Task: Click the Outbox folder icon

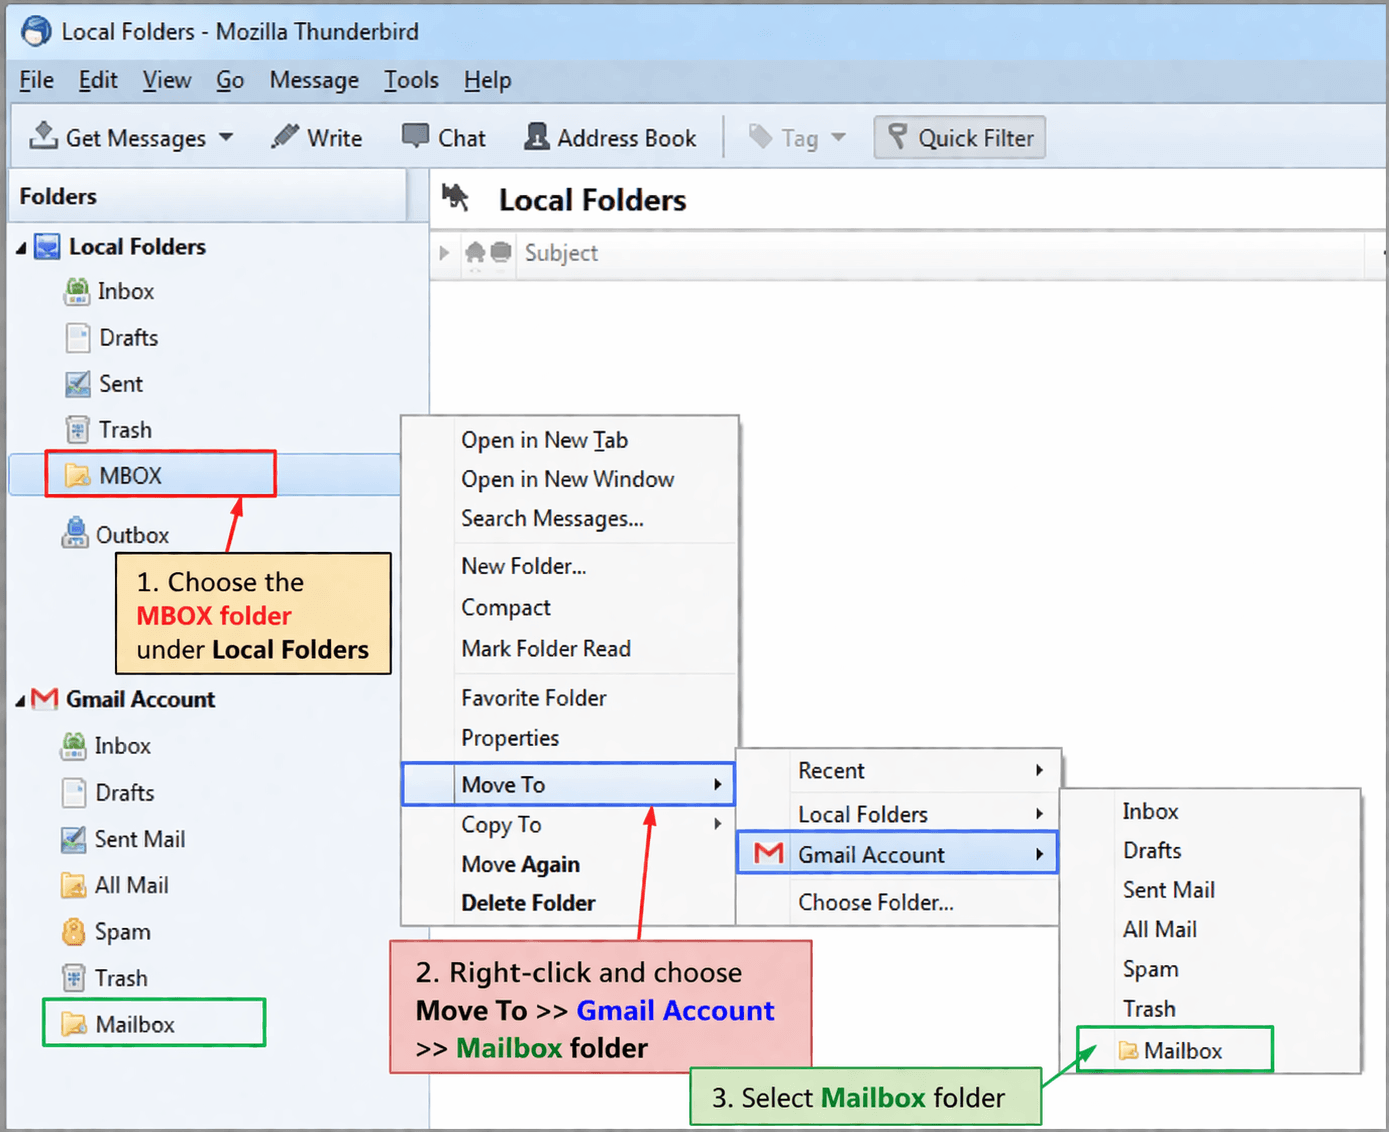Action: click(75, 534)
